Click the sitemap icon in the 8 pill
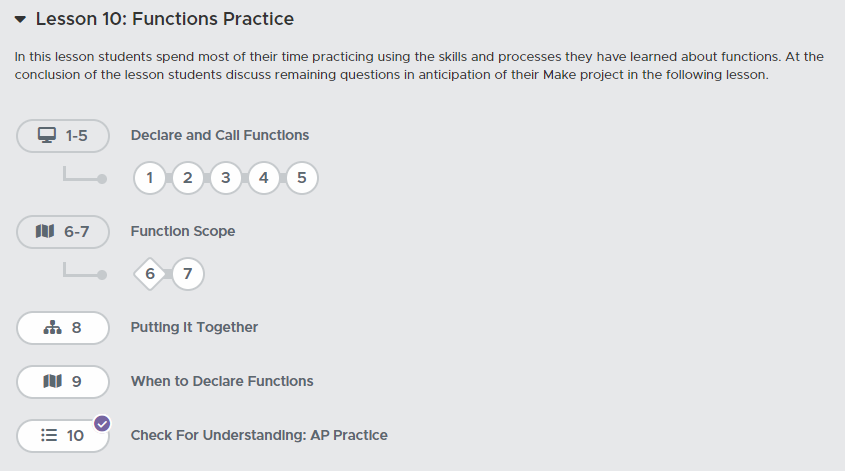 (53, 328)
